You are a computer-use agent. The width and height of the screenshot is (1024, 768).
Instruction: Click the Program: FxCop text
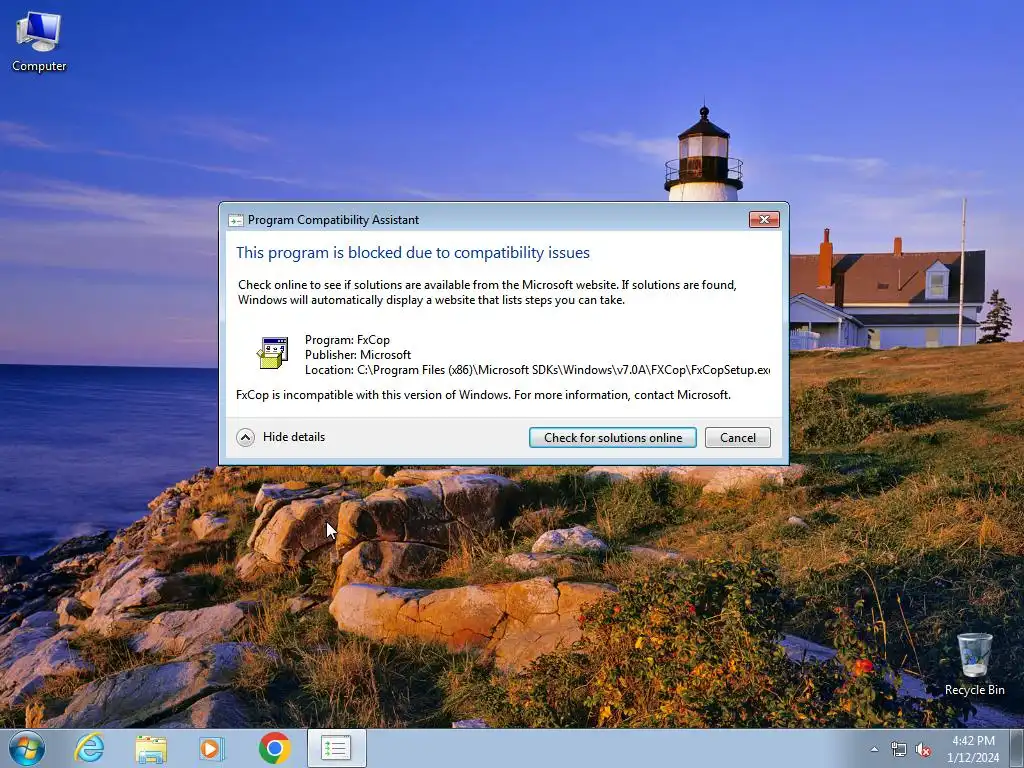coord(347,340)
